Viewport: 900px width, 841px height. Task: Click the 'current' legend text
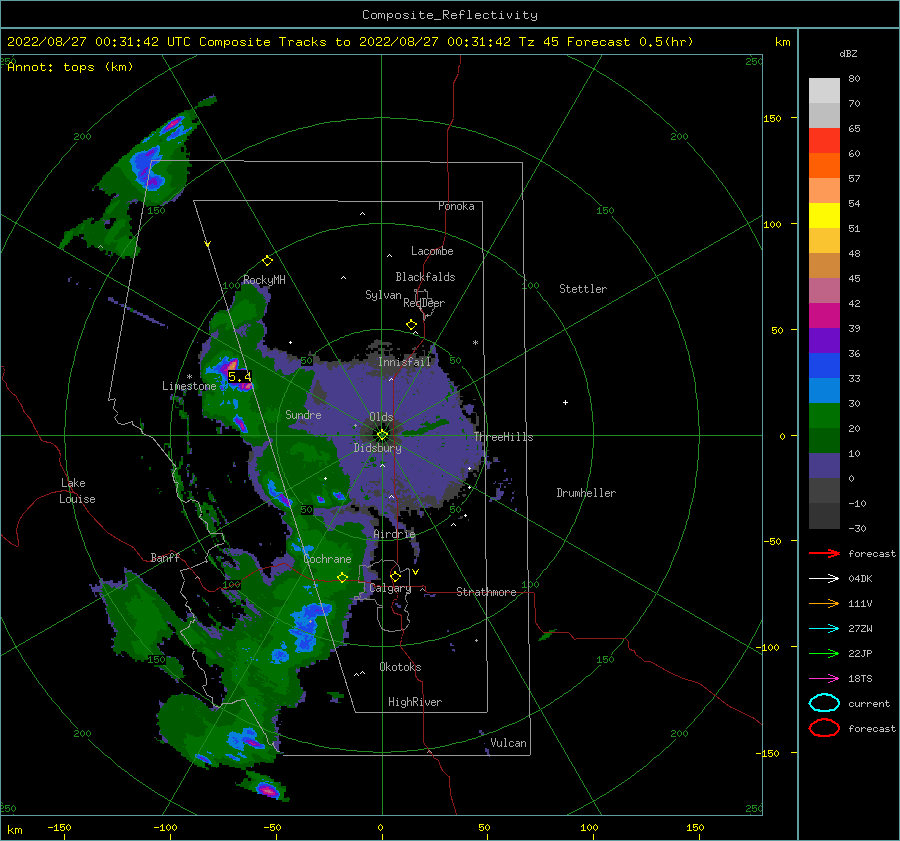pos(869,703)
